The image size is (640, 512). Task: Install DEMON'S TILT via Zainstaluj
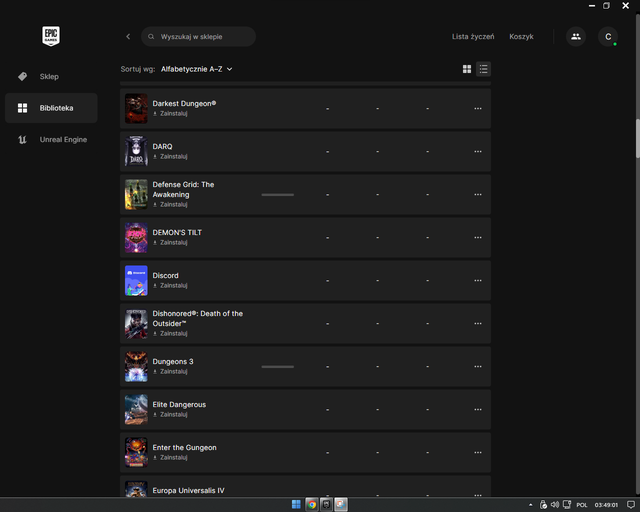click(x=170, y=243)
